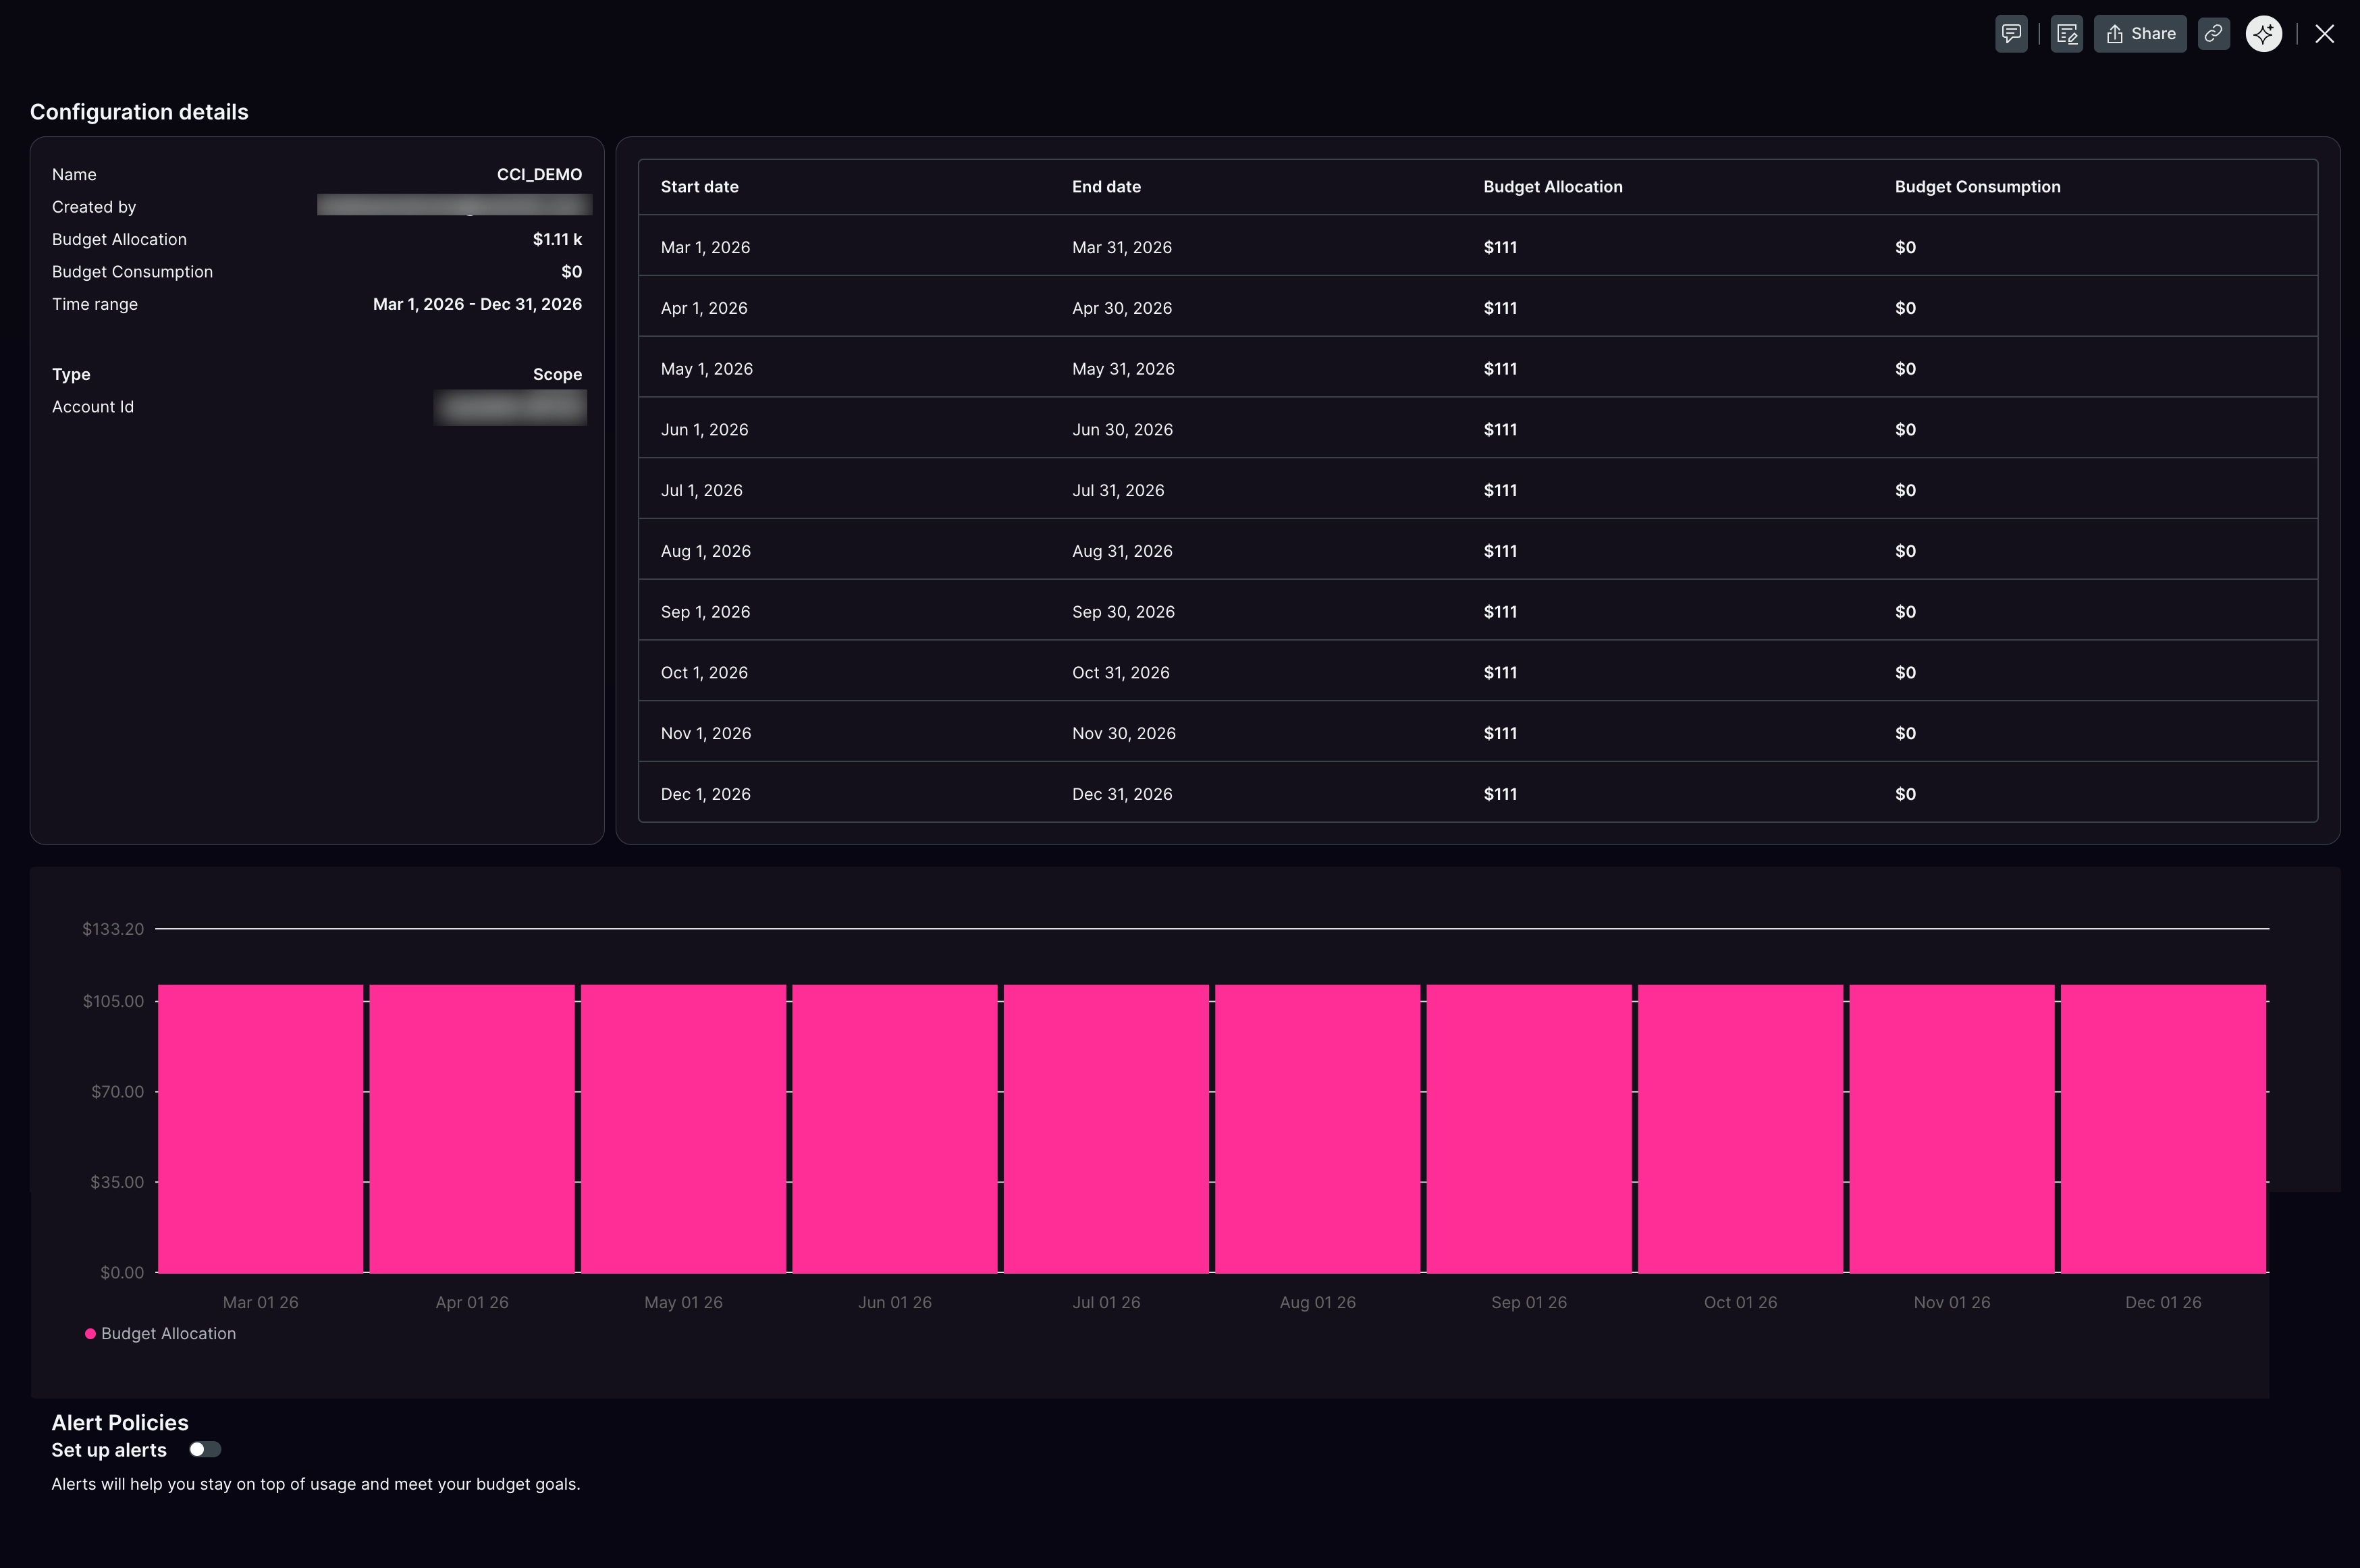Click the Alert Policies heading
Screen dimensions: 2360x1568
120,1422
